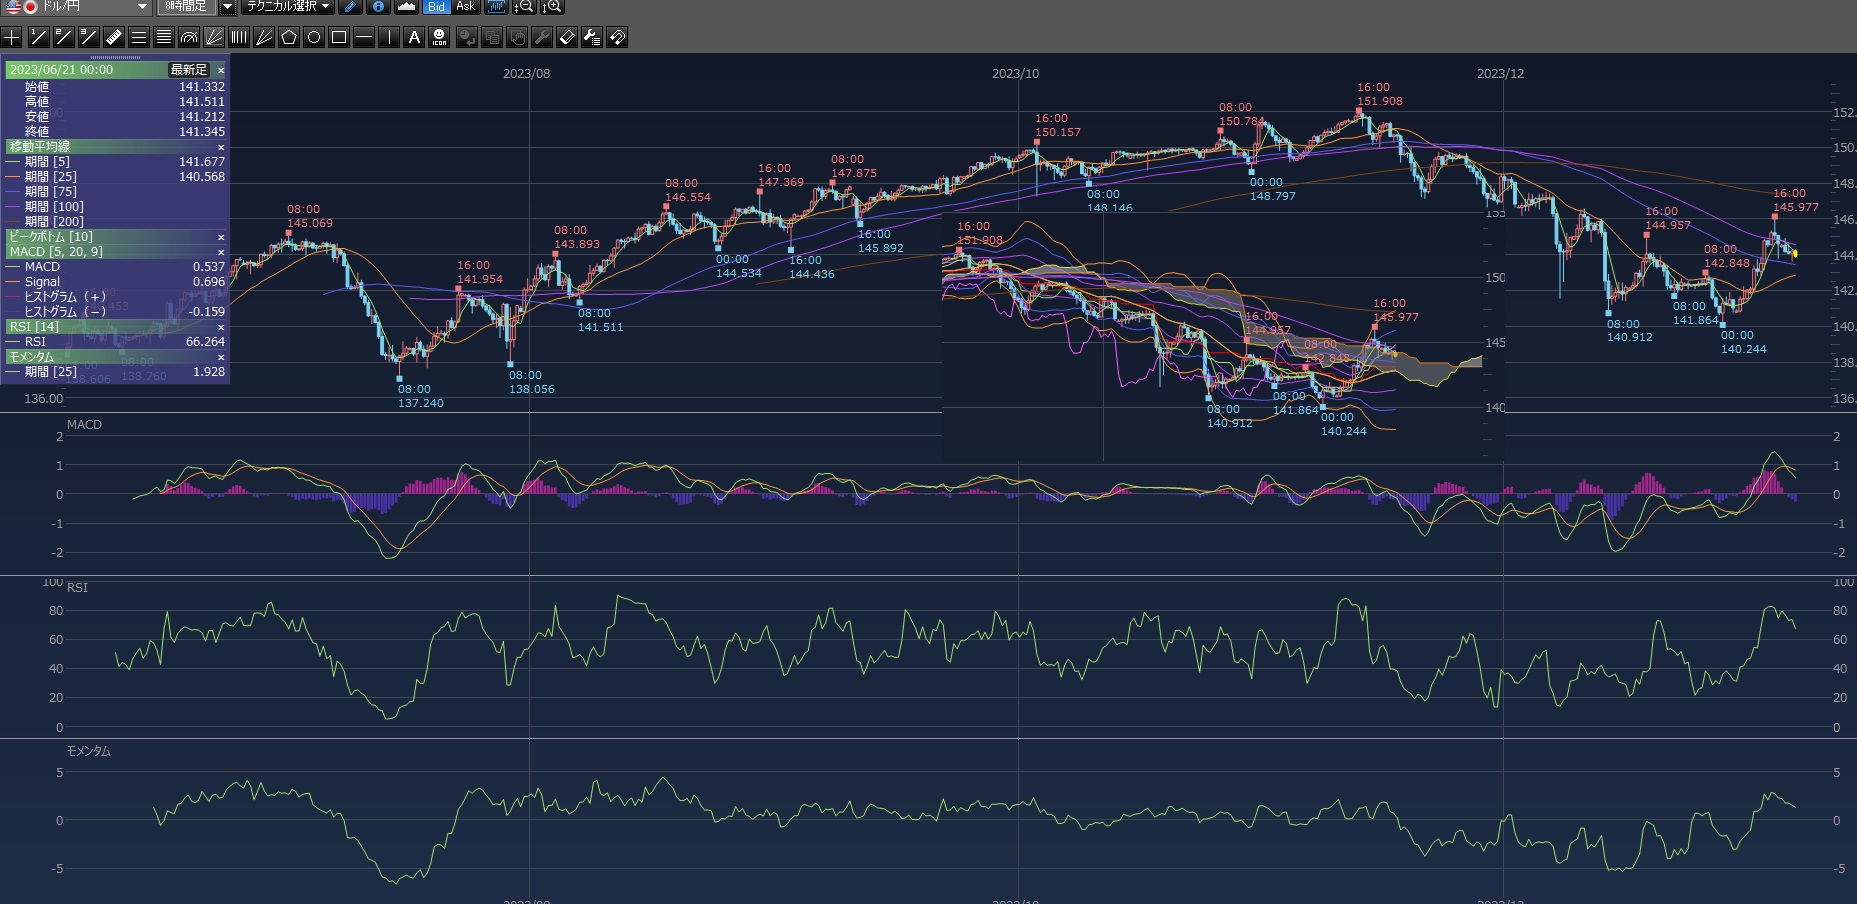Select the Fibonacci arc tool

pyautogui.click(x=189, y=38)
